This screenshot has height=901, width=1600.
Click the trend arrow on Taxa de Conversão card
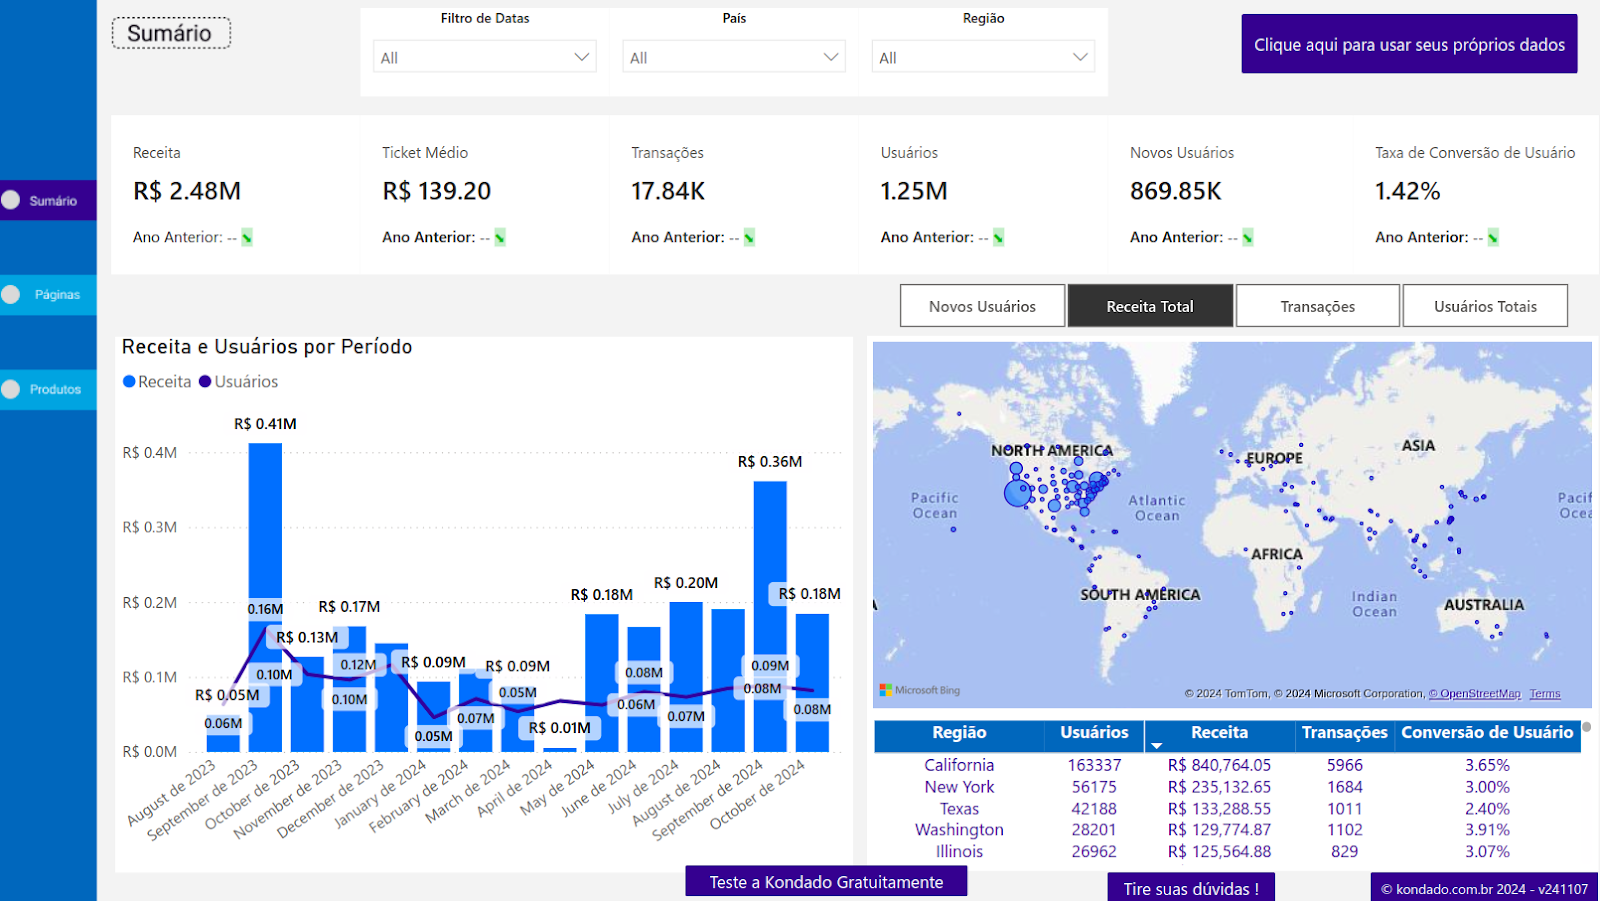(x=1492, y=237)
